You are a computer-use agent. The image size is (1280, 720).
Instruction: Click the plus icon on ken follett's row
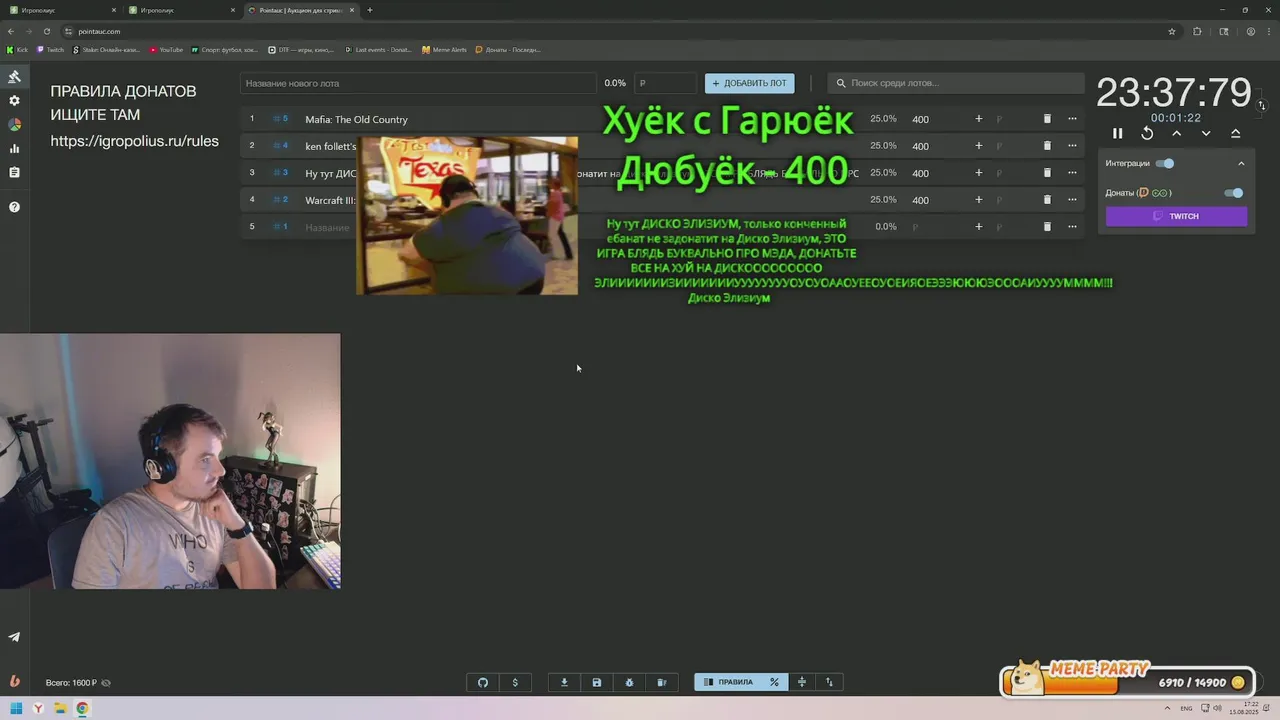click(x=979, y=146)
